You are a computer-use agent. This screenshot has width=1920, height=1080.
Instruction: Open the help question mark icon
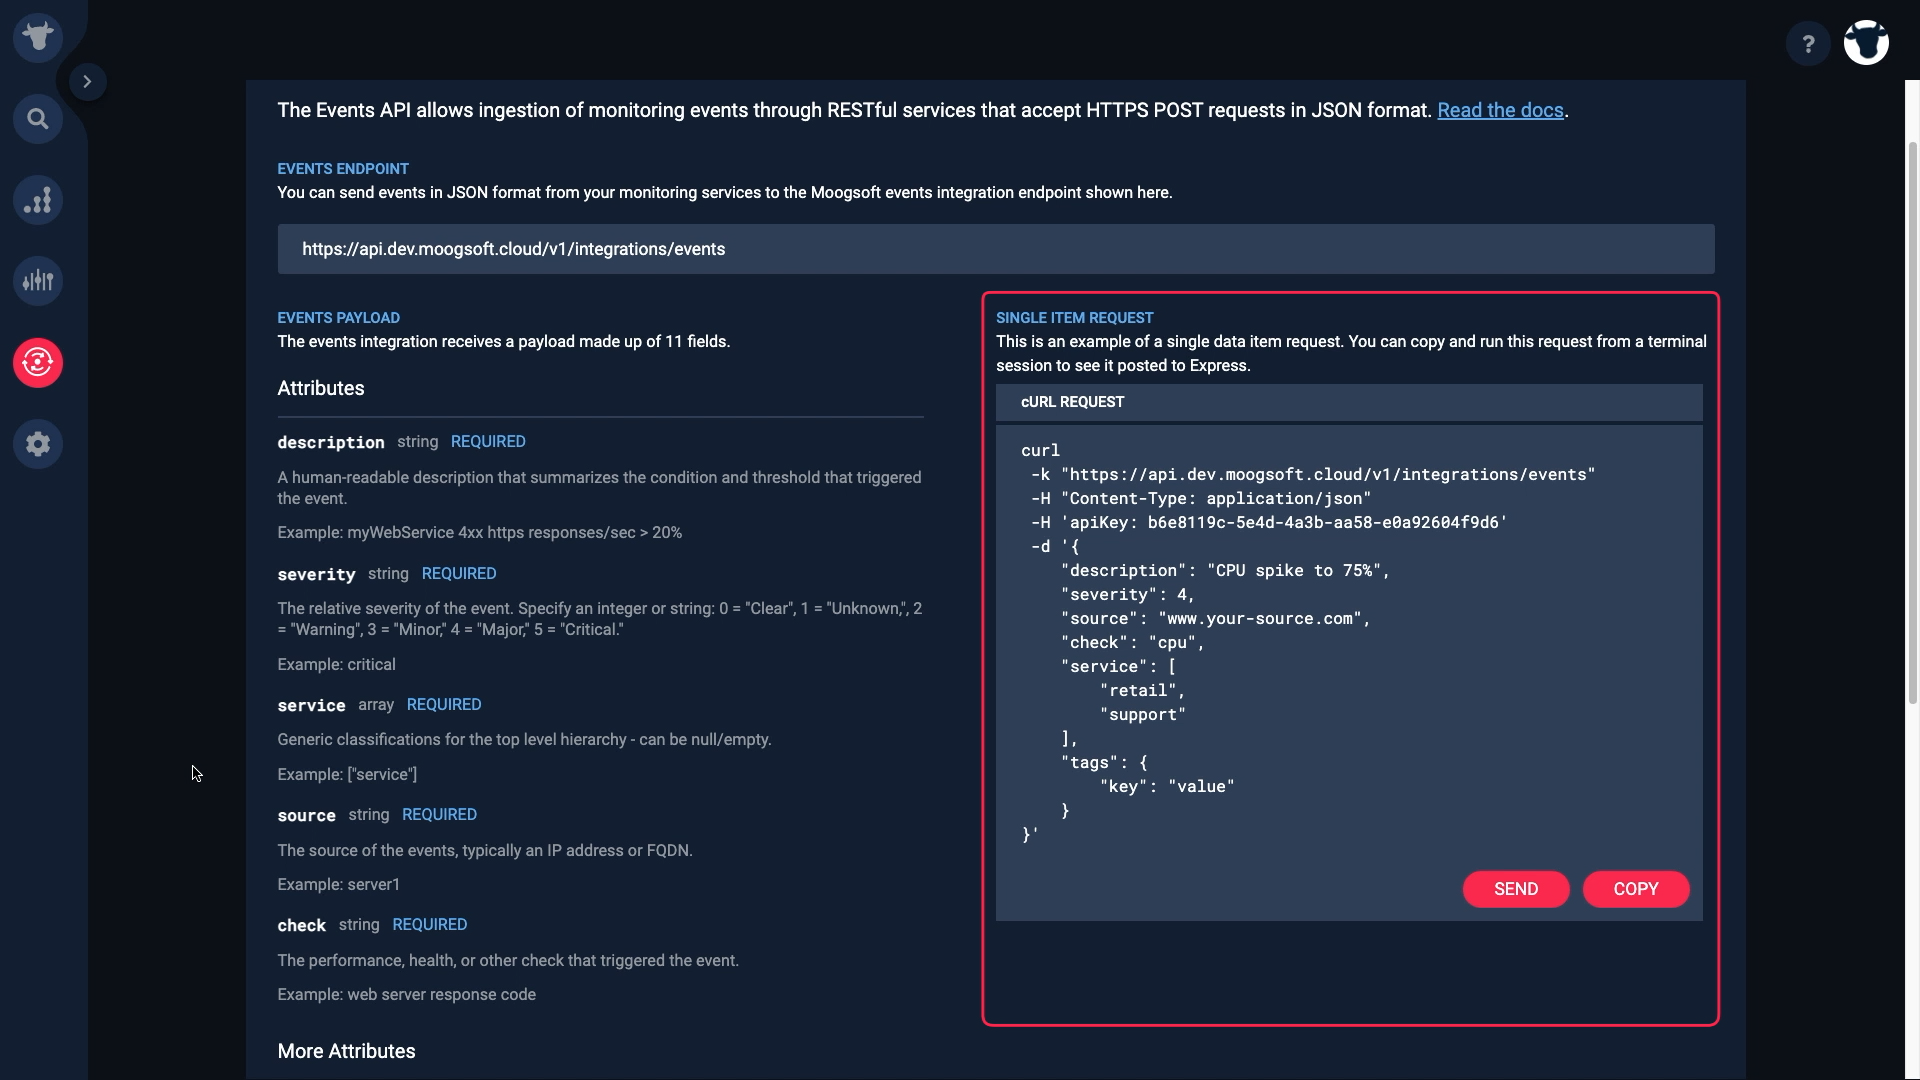tap(1808, 44)
